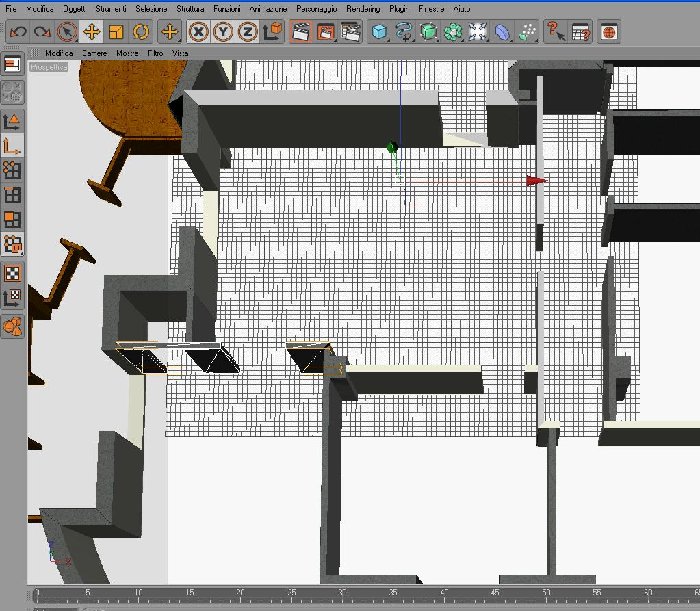700x611 pixels.
Task: Switch to Points editing mode
Action: point(12,170)
